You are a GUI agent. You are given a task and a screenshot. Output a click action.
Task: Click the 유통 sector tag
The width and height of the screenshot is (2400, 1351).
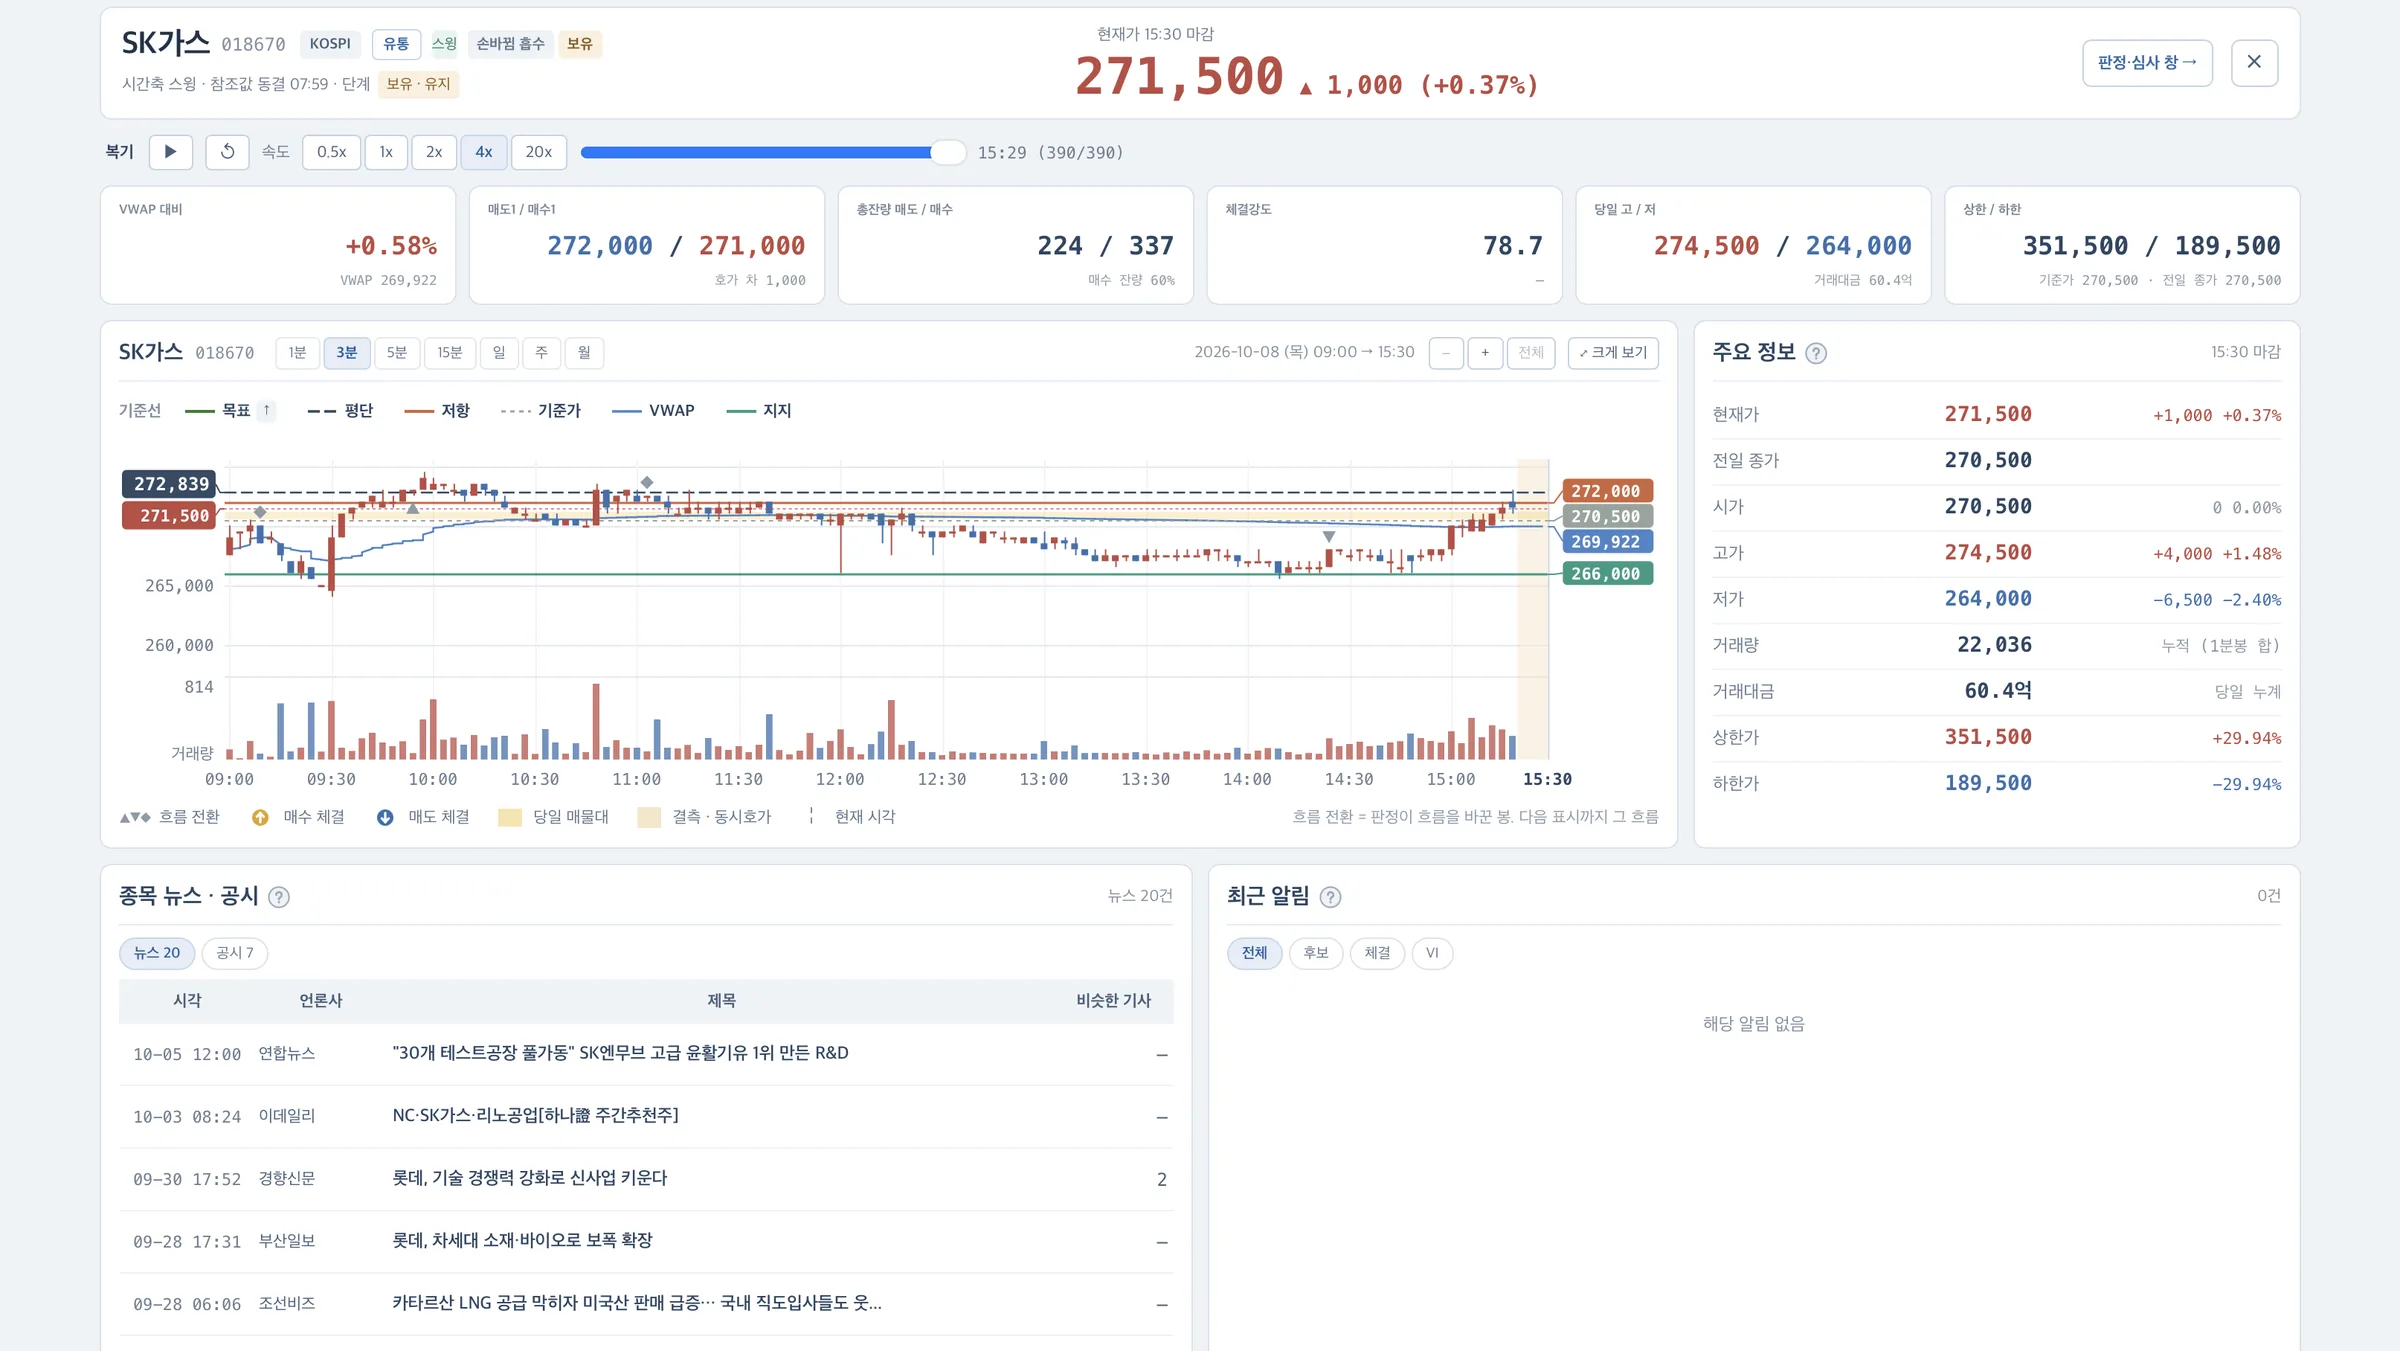[396, 44]
